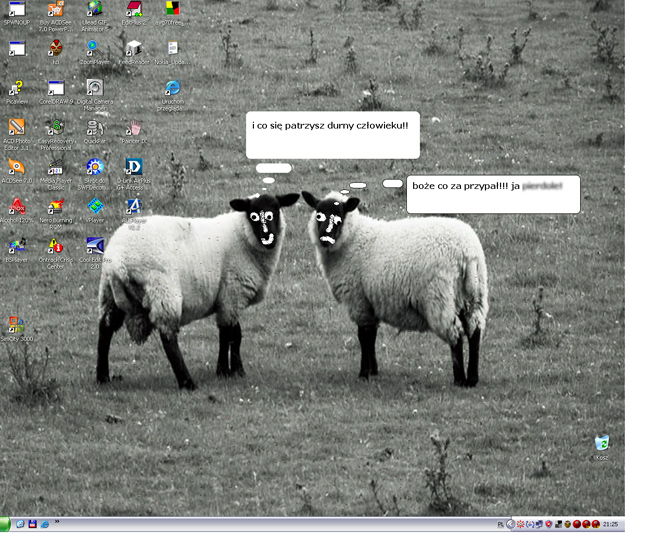
Task: Select the Digital Camera Manager icon
Action: coord(95,88)
